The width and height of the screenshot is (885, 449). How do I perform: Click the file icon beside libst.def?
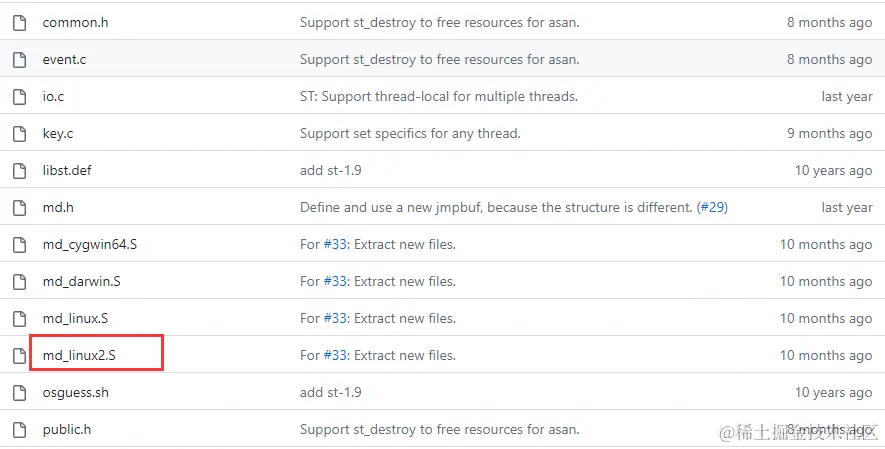(20, 171)
